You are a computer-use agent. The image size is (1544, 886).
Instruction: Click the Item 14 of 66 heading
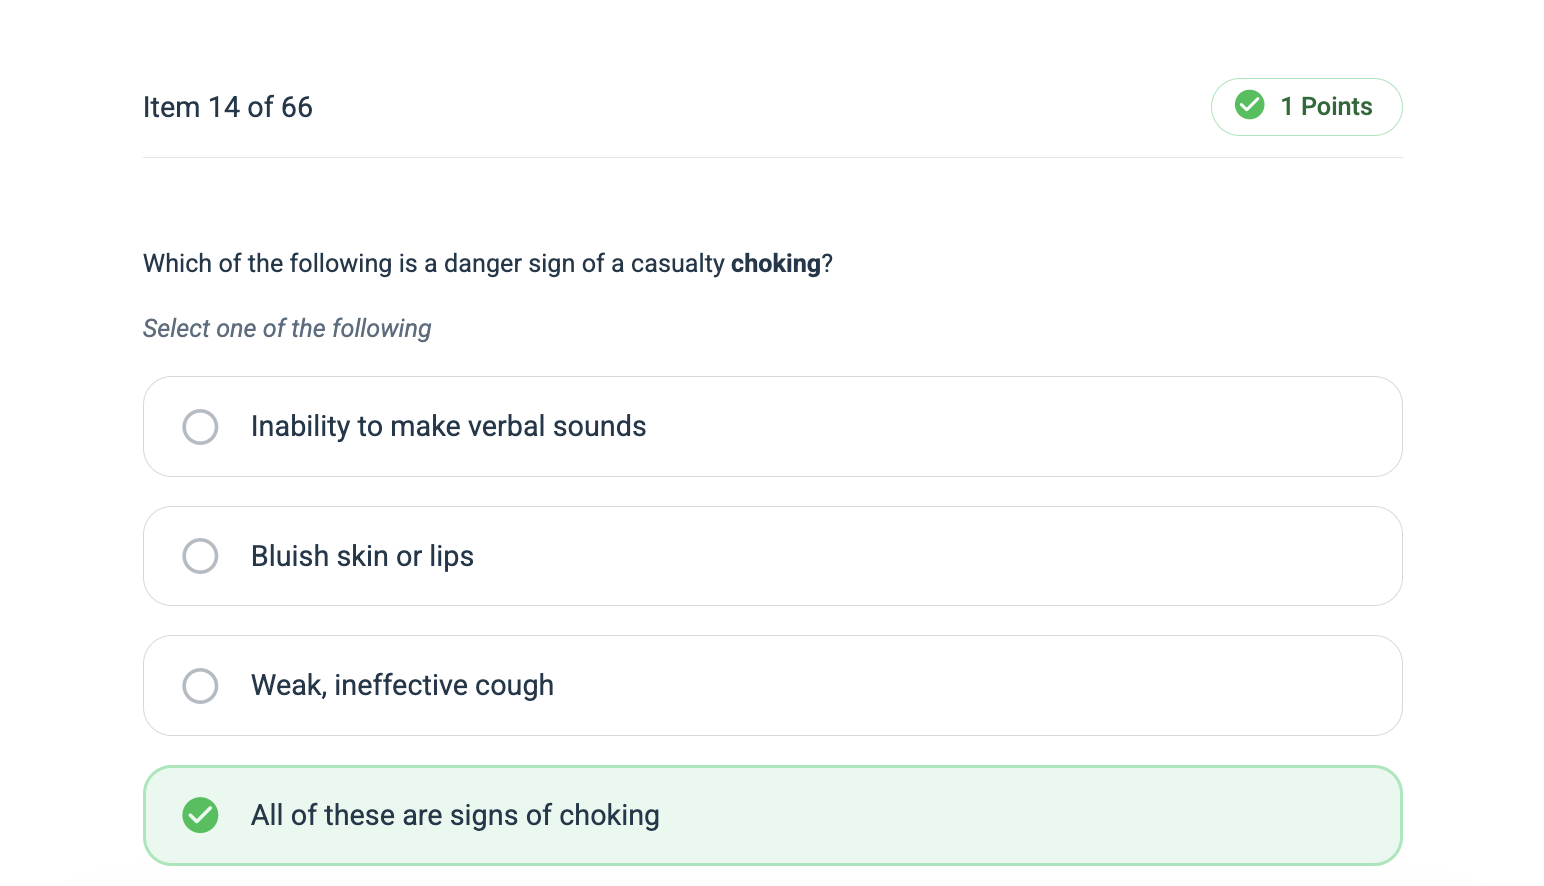(228, 107)
